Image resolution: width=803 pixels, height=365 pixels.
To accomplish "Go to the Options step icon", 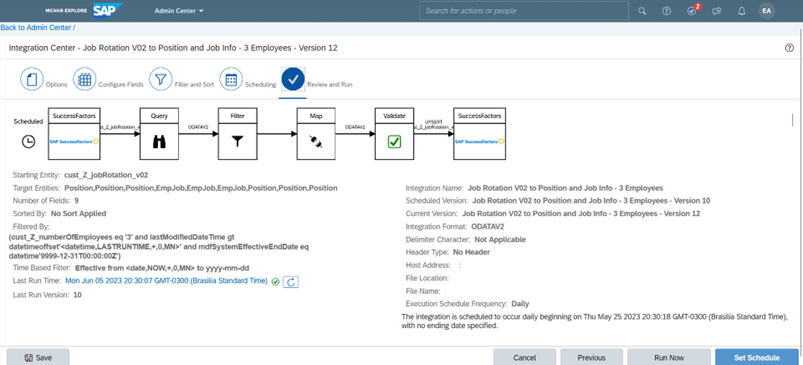I will click(32, 80).
